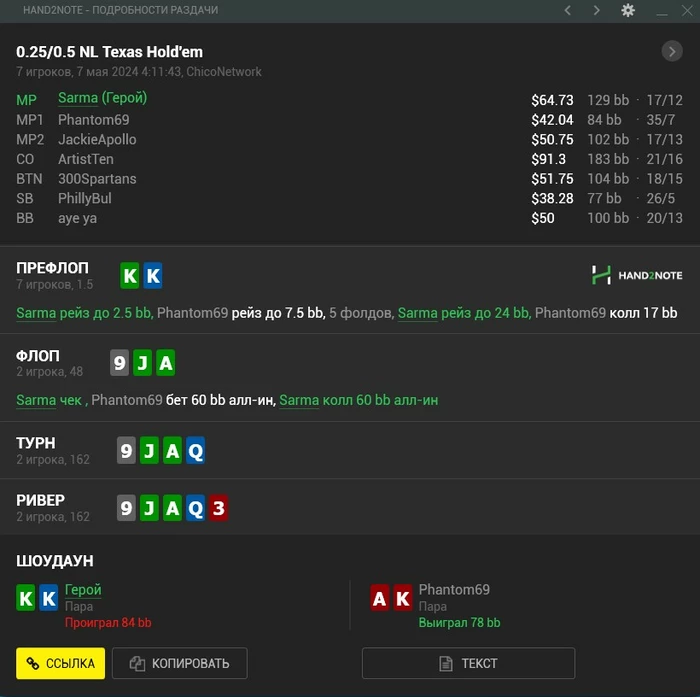Image resolution: width=700 pixels, height=697 pixels.
Task: Click the 9 card on the flop row
Action: [x=120, y=363]
